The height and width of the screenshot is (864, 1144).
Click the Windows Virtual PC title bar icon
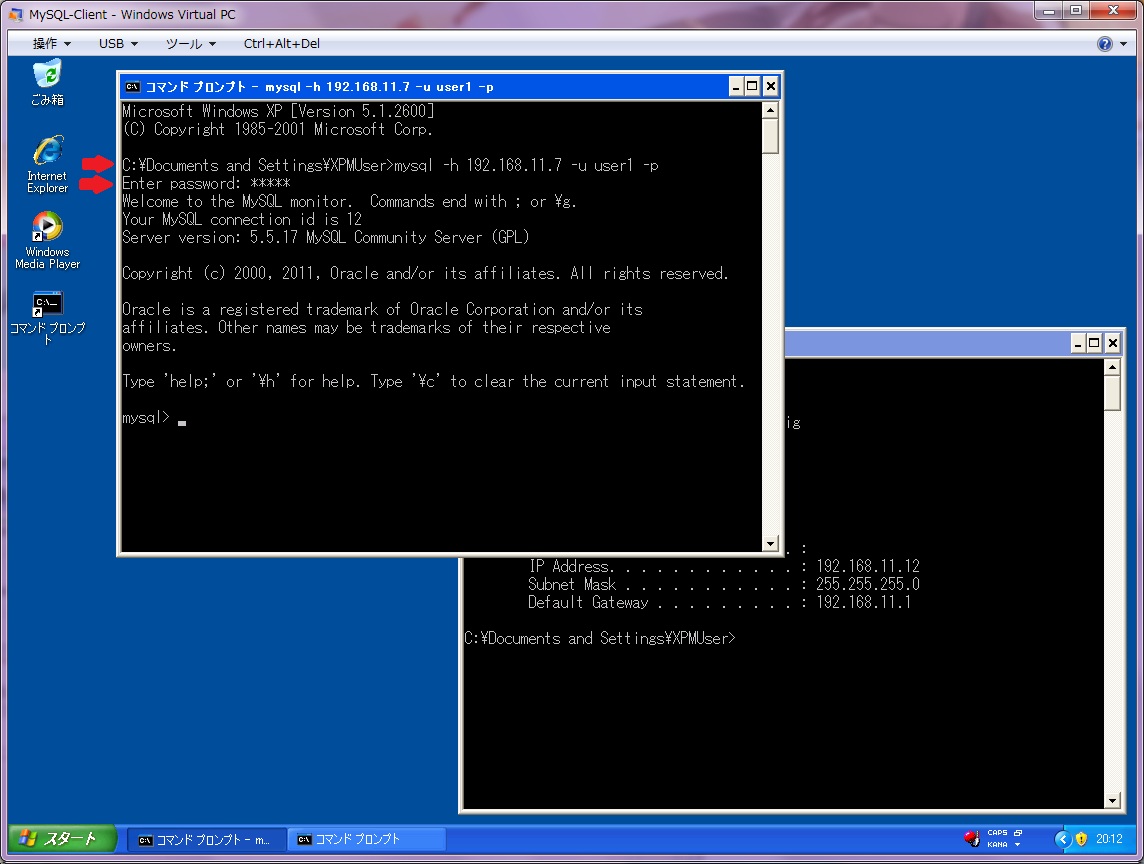coord(15,14)
